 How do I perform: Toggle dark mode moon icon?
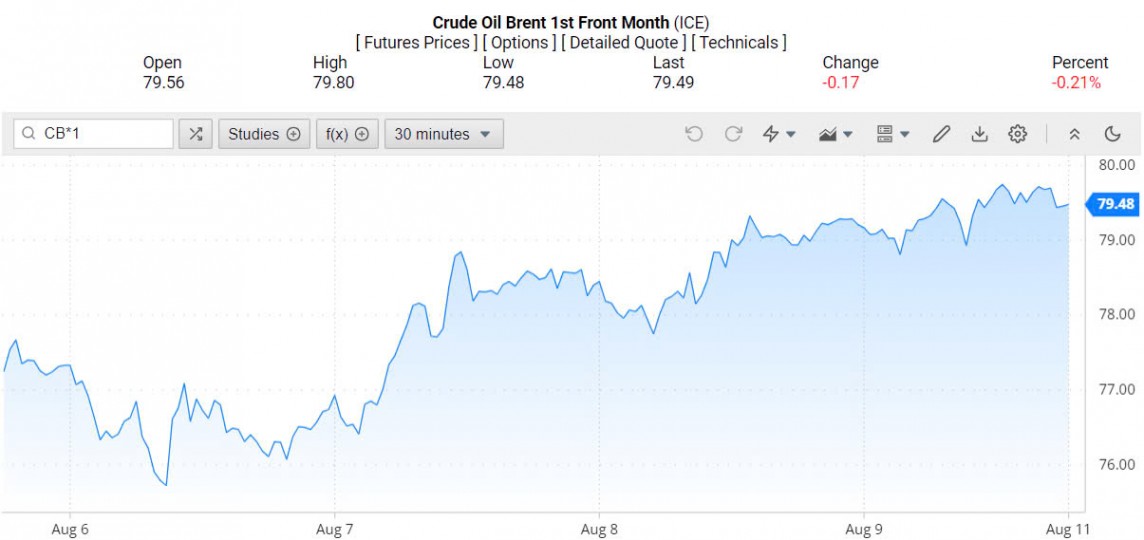pyautogui.click(x=1113, y=134)
